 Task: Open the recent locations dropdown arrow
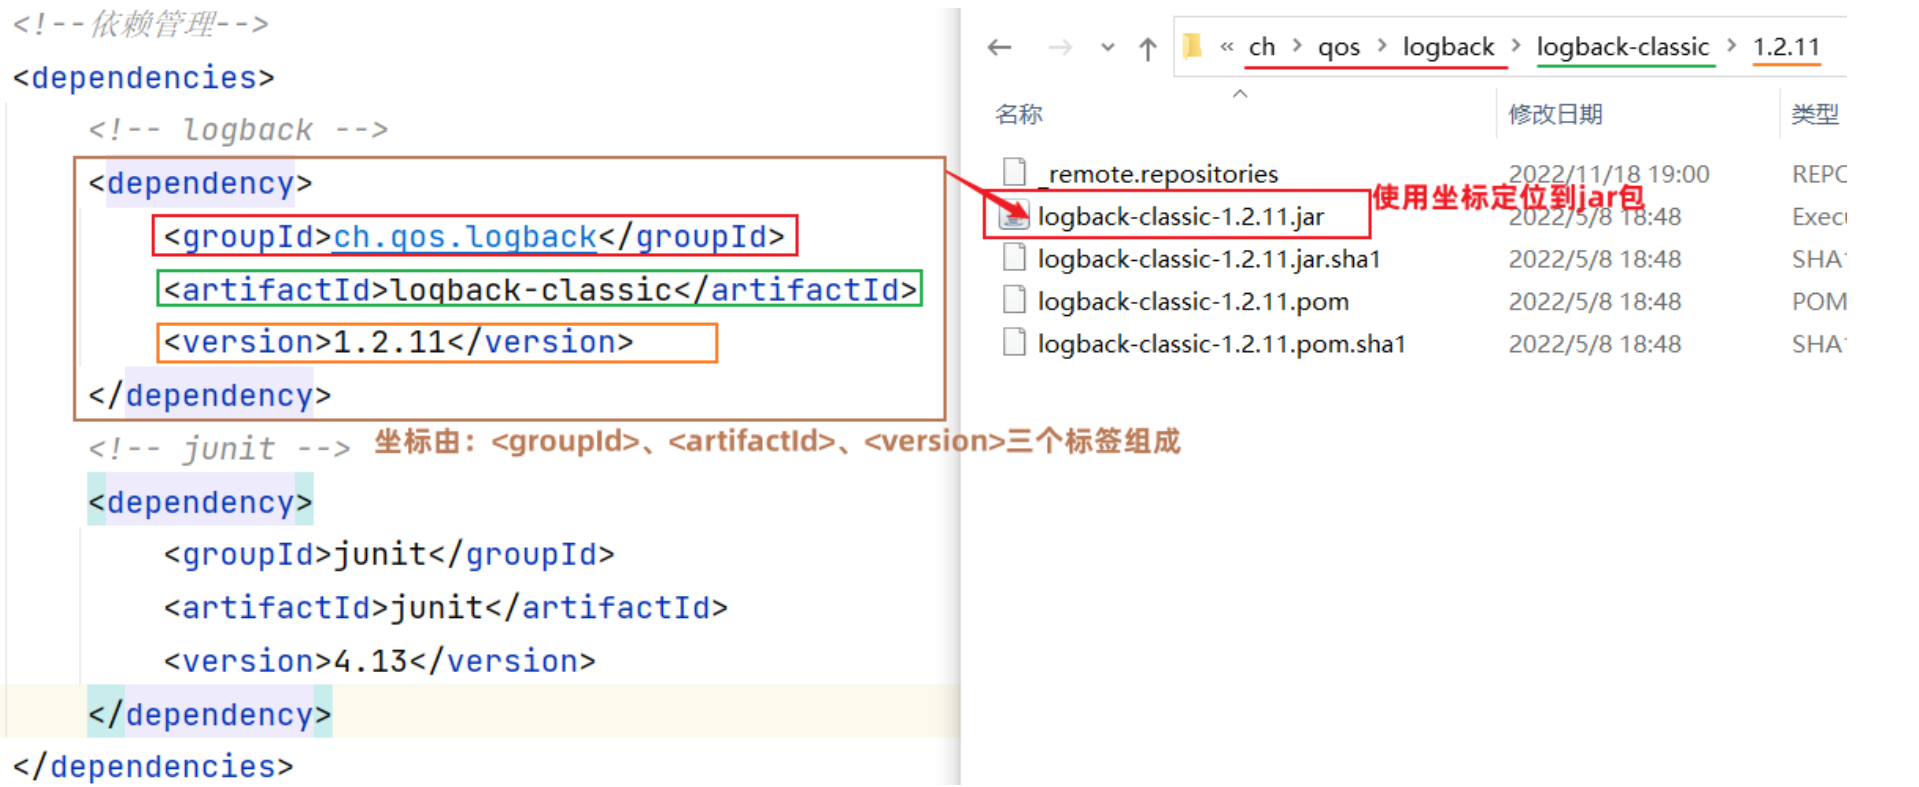1107,47
